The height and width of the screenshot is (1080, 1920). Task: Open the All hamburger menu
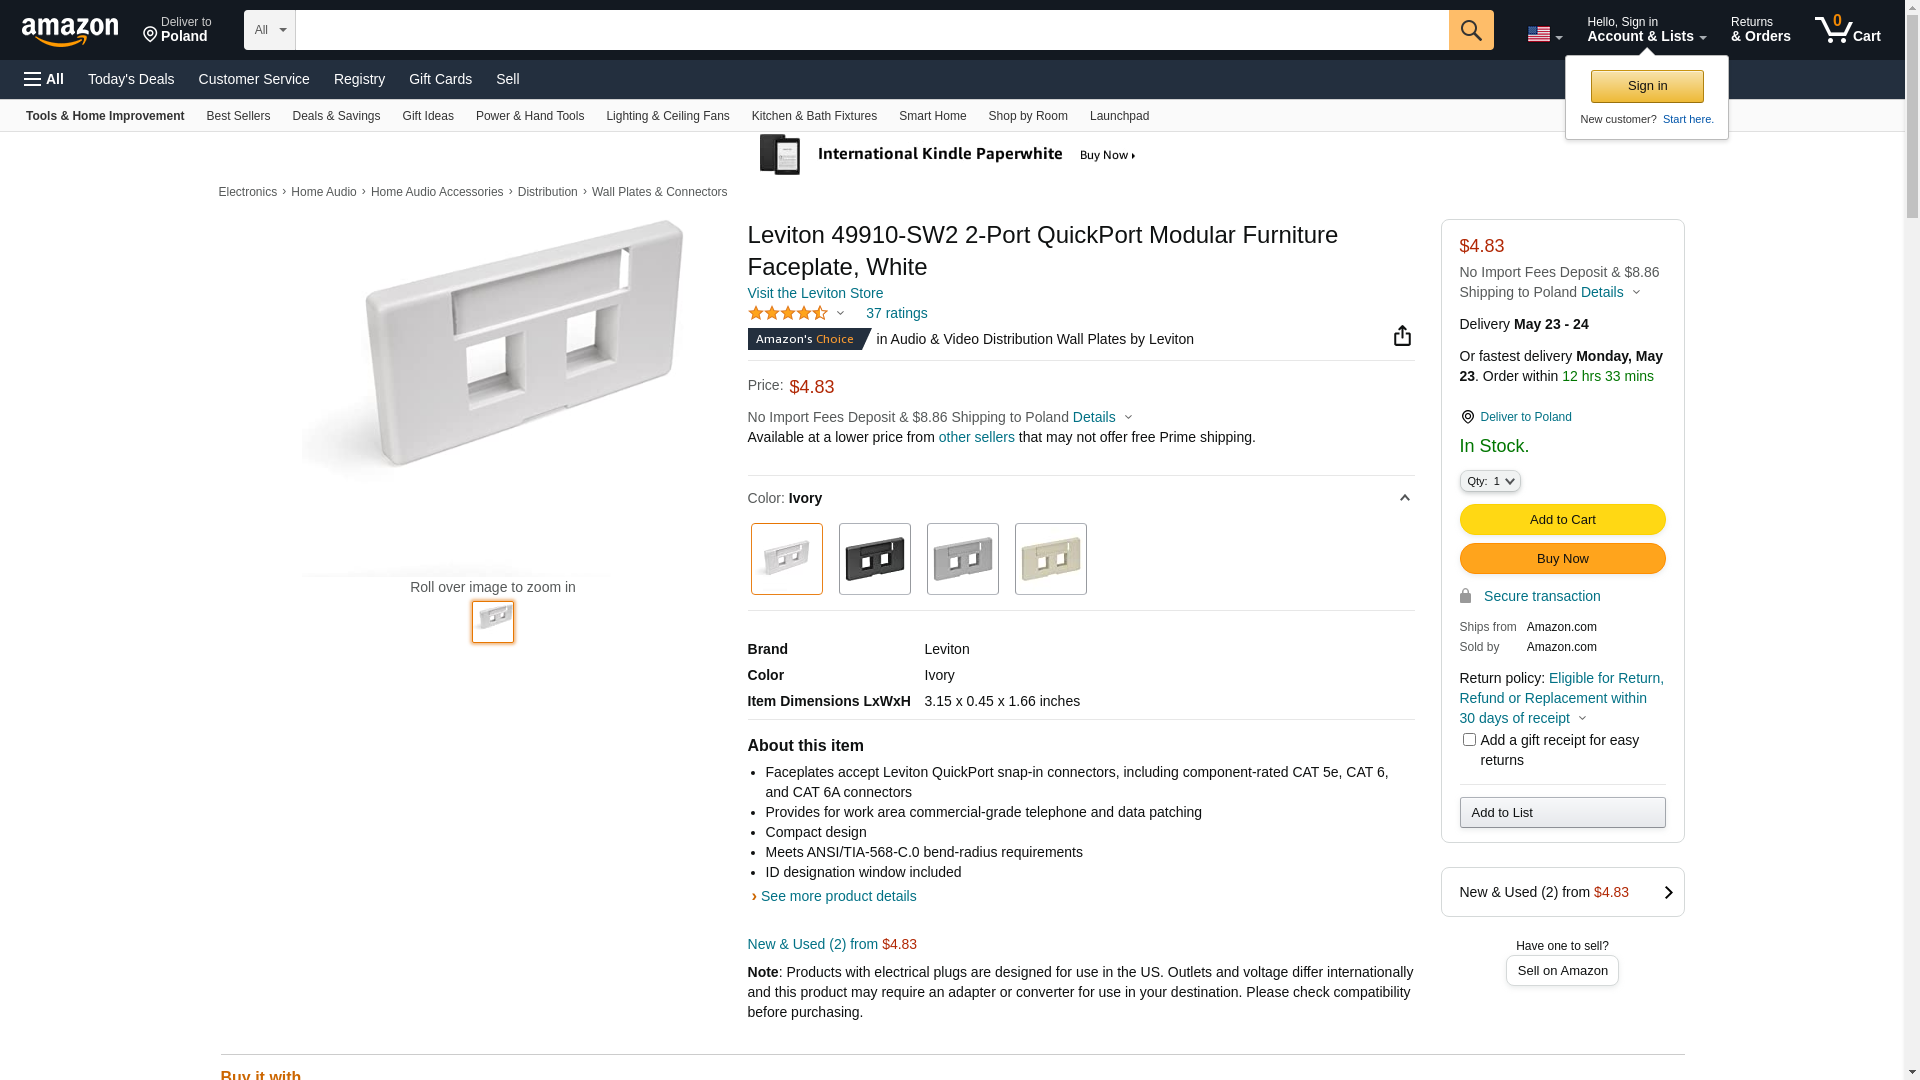(x=44, y=79)
